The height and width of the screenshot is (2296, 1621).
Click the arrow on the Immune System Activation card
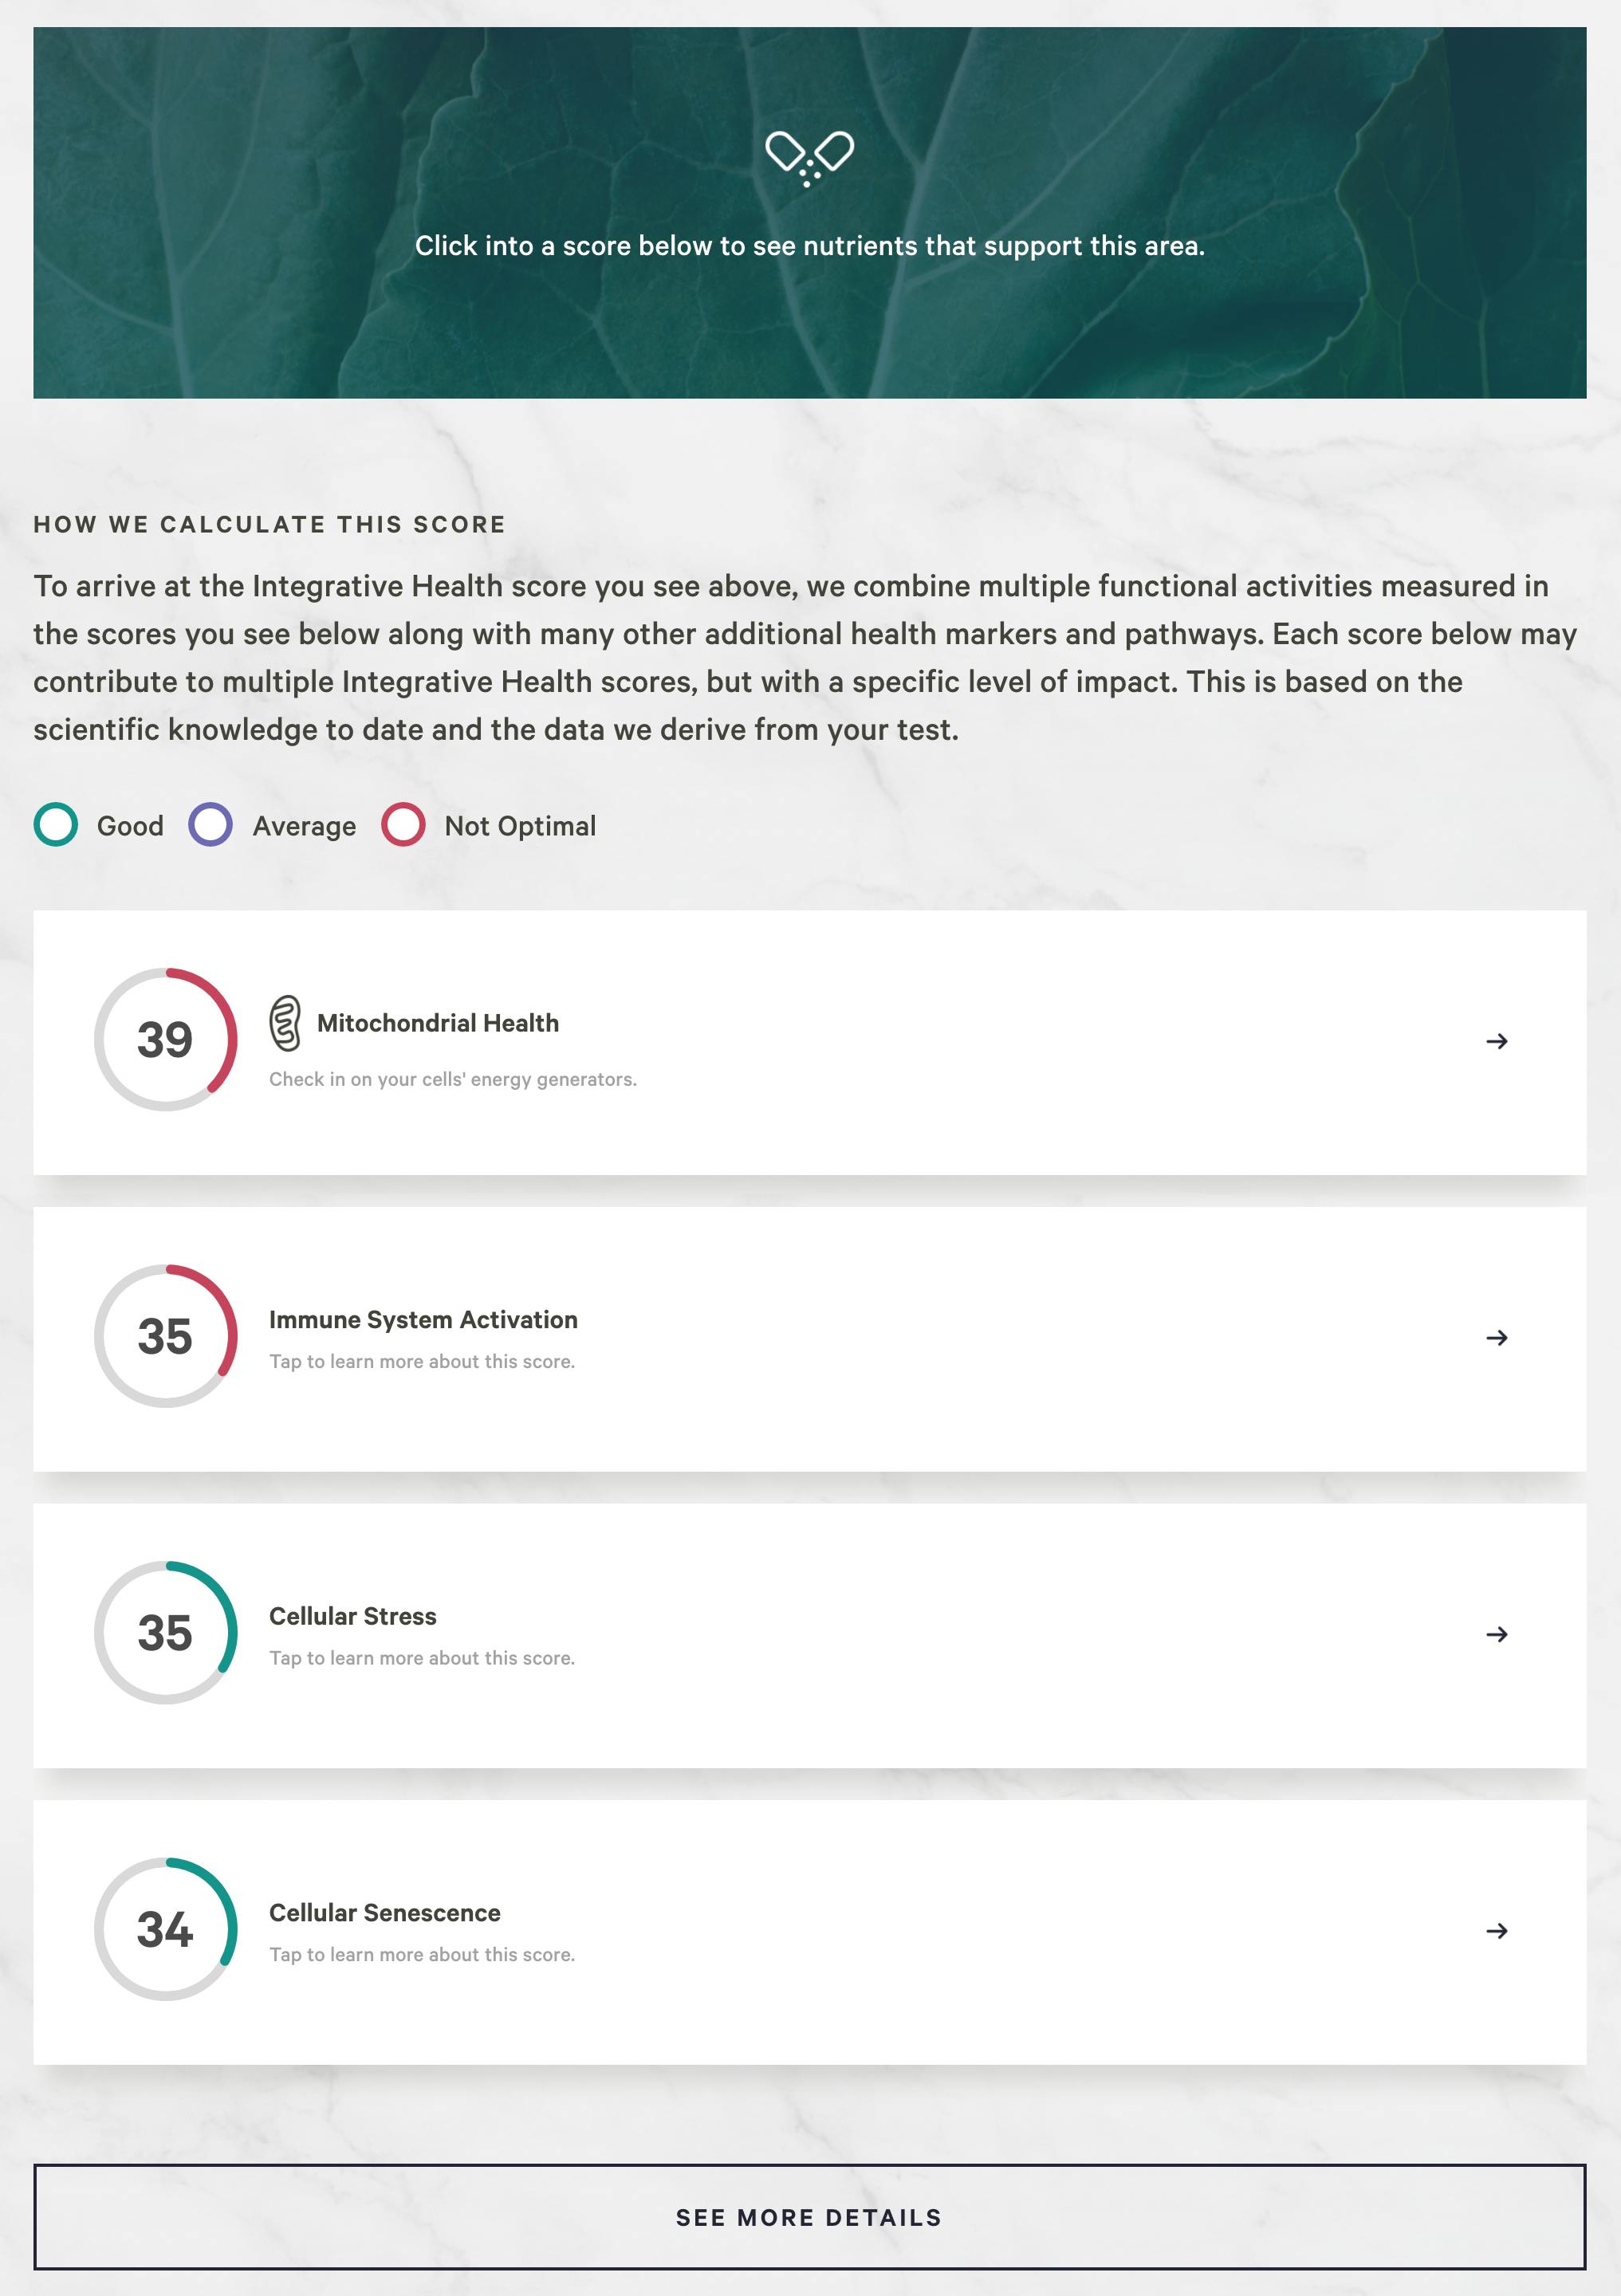point(1497,1338)
